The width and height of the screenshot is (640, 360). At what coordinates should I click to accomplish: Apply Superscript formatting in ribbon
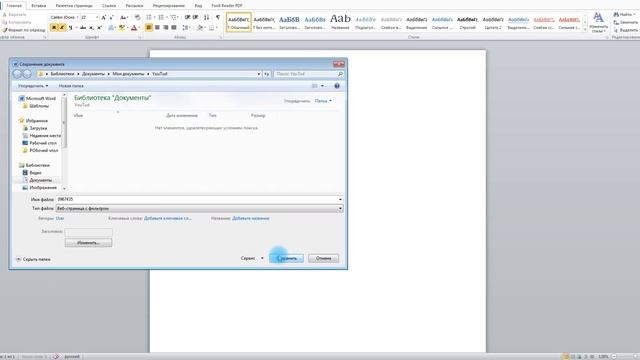99,27
